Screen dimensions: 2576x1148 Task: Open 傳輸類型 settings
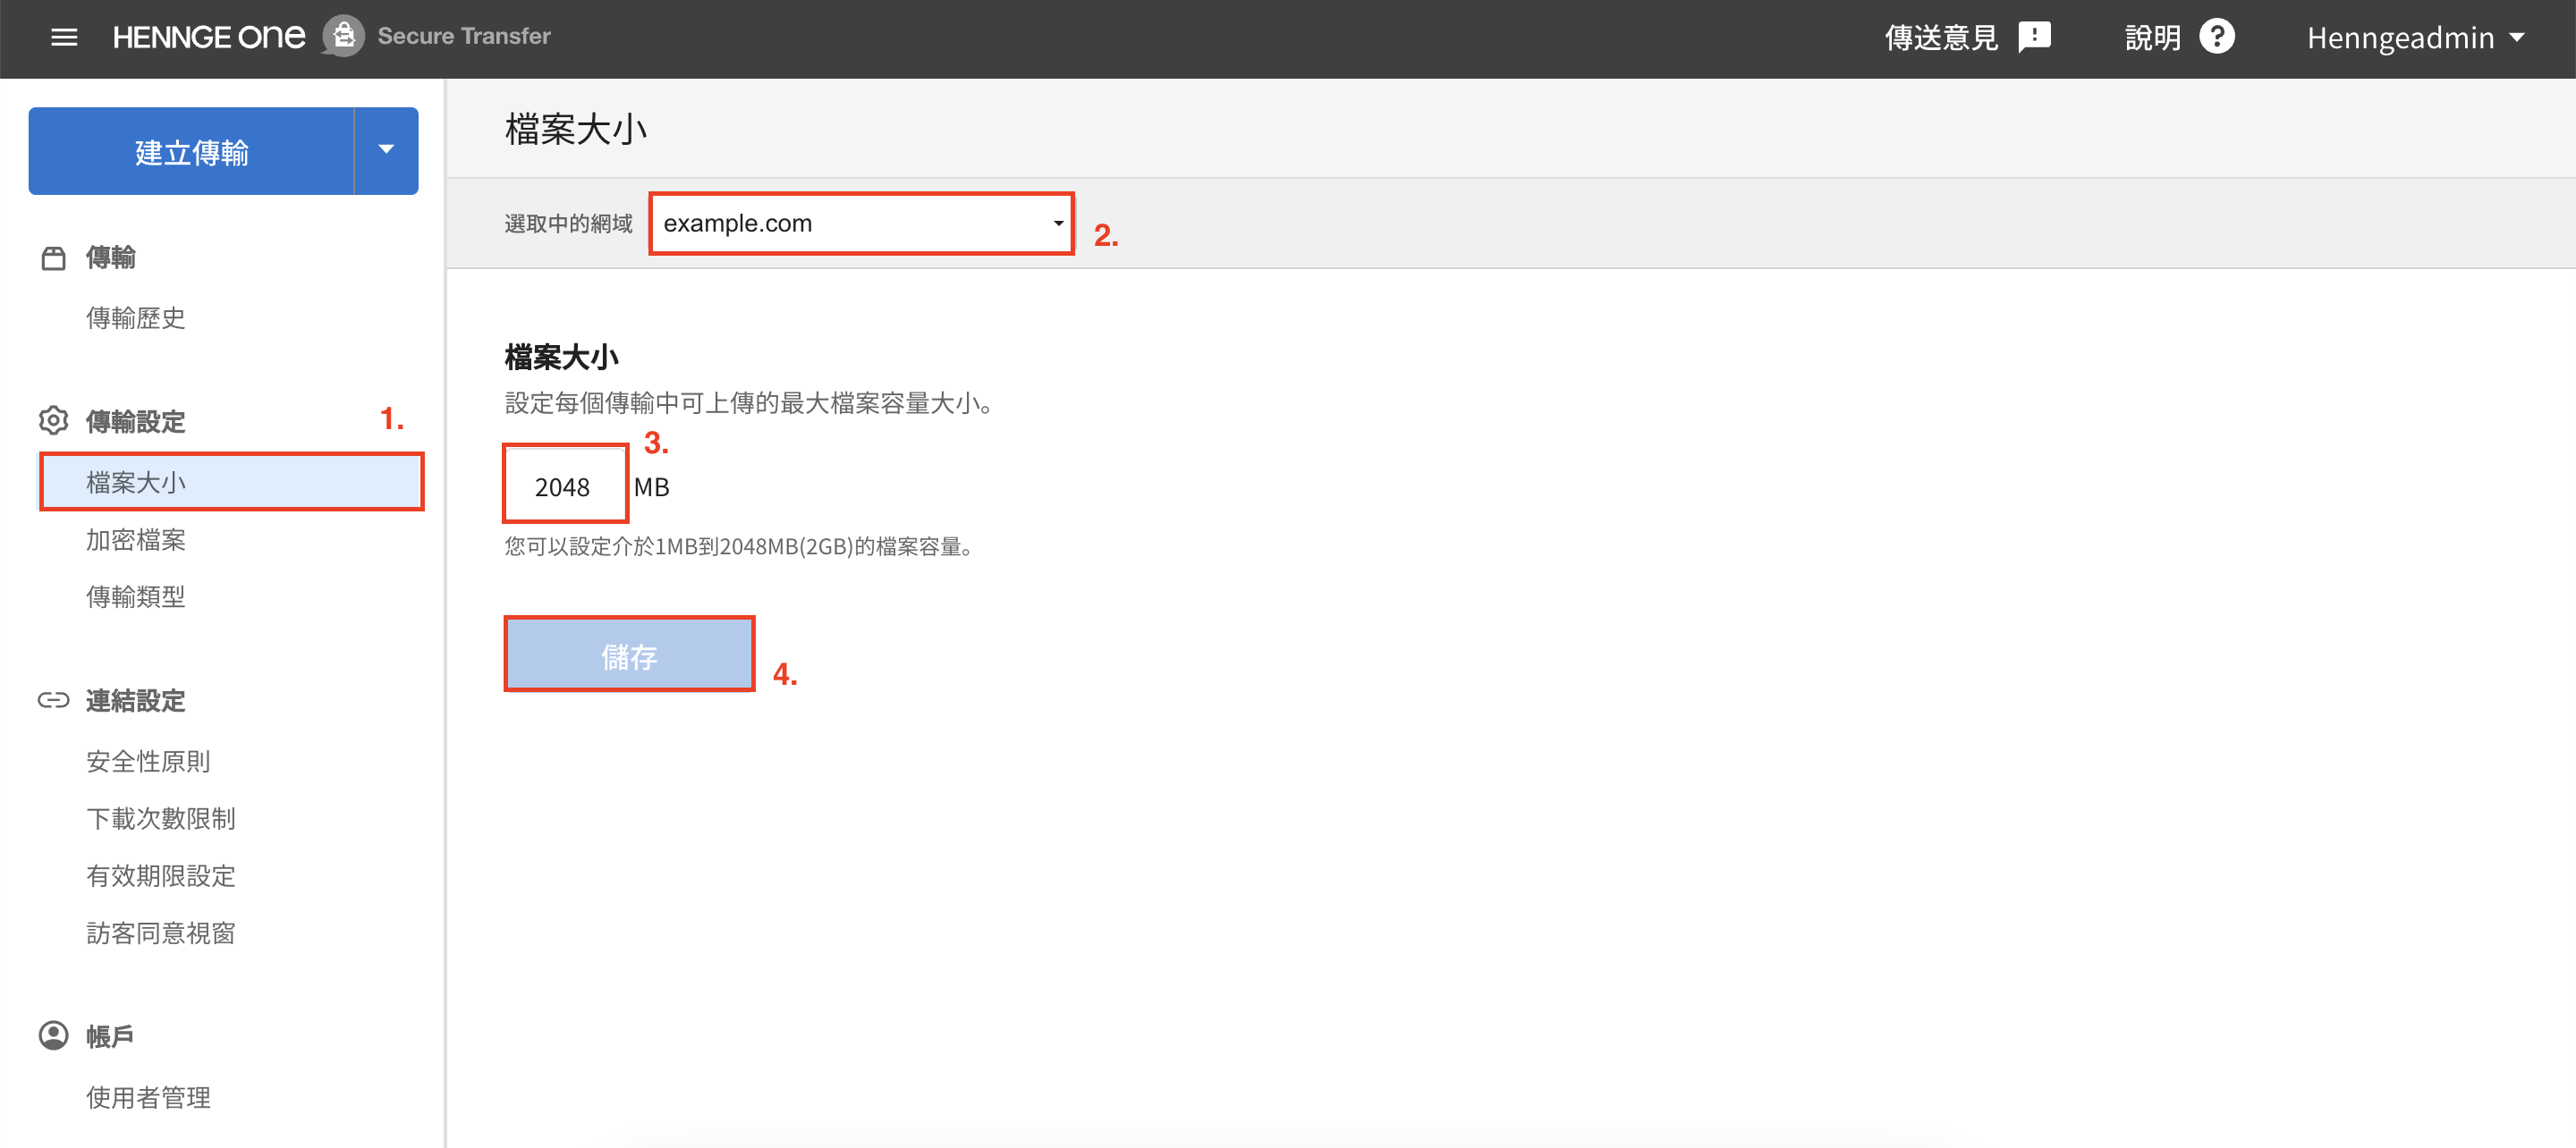(136, 597)
